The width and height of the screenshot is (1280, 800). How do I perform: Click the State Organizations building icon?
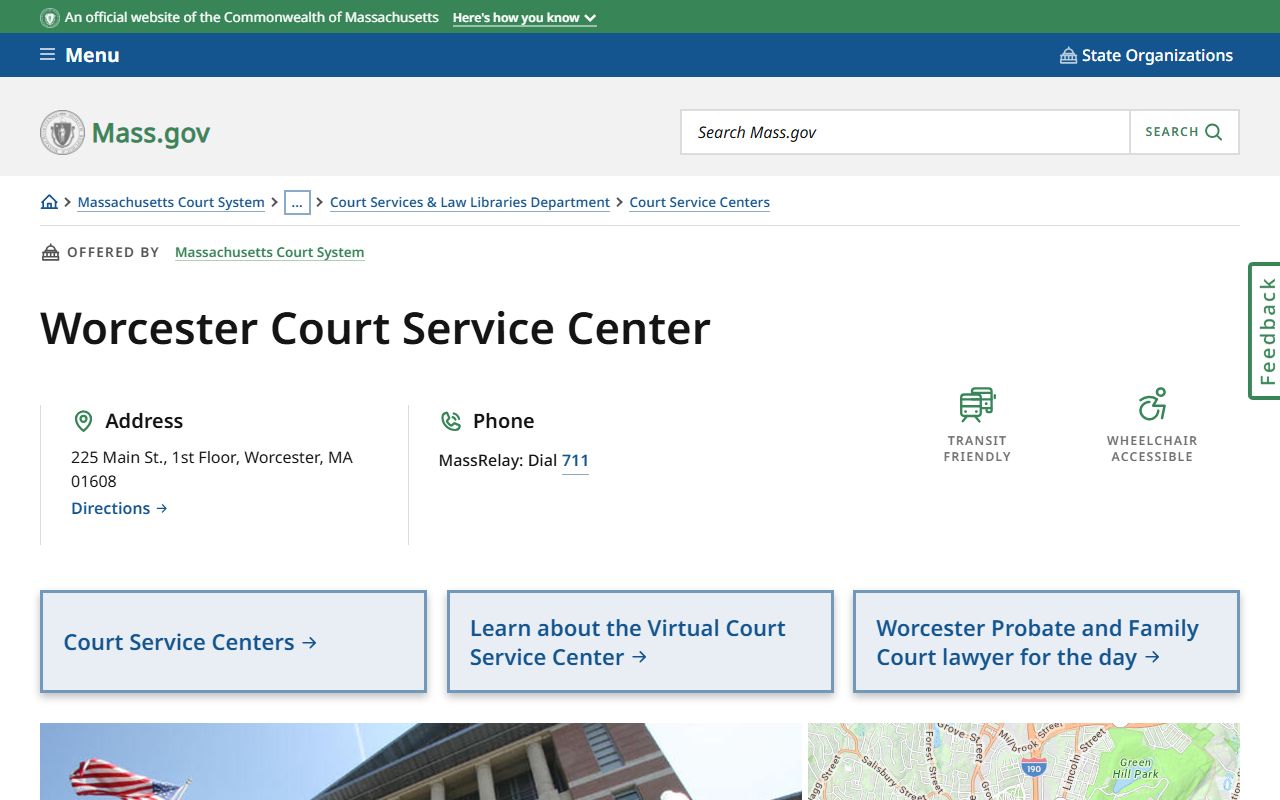click(1068, 55)
